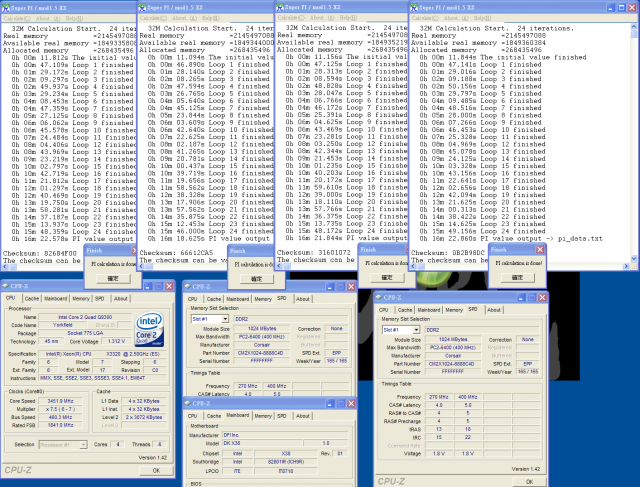Viewport: 640px width, 487px height.
Task: Open Calculate menu in the checksum 82684F00 Super PI window
Action: tap(17, 18)
